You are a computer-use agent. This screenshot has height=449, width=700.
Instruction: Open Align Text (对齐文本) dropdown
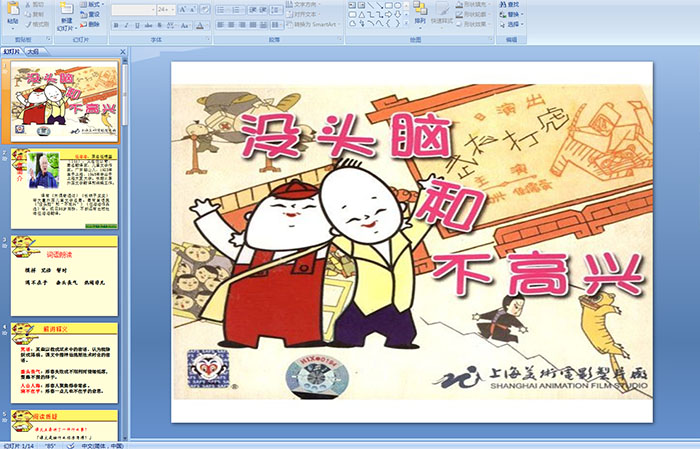pyautogui.click(x=303, y=14)
